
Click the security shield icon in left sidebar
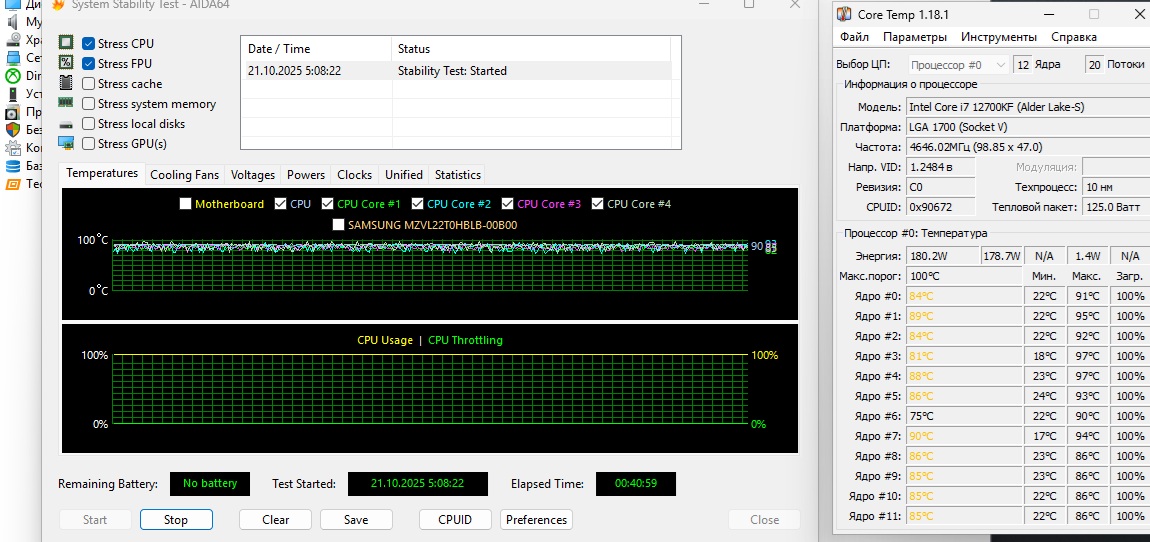[13, 130]
